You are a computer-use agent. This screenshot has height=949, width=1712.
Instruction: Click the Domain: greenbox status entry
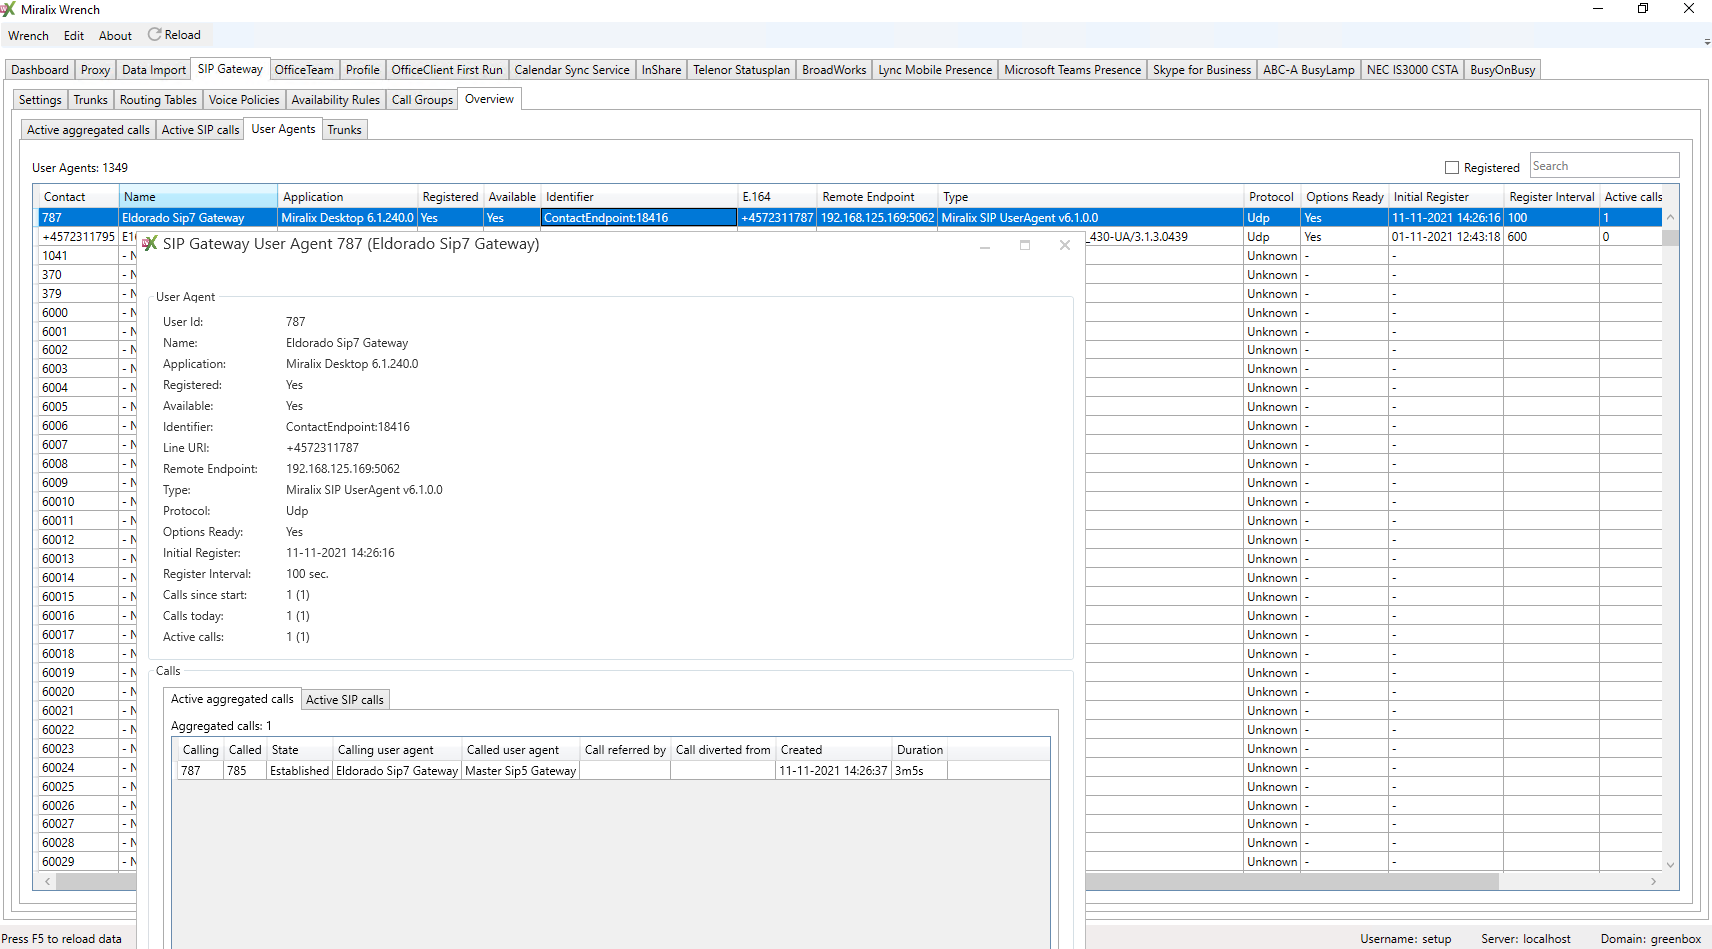pyautogui.click(x=1650, y=939)
